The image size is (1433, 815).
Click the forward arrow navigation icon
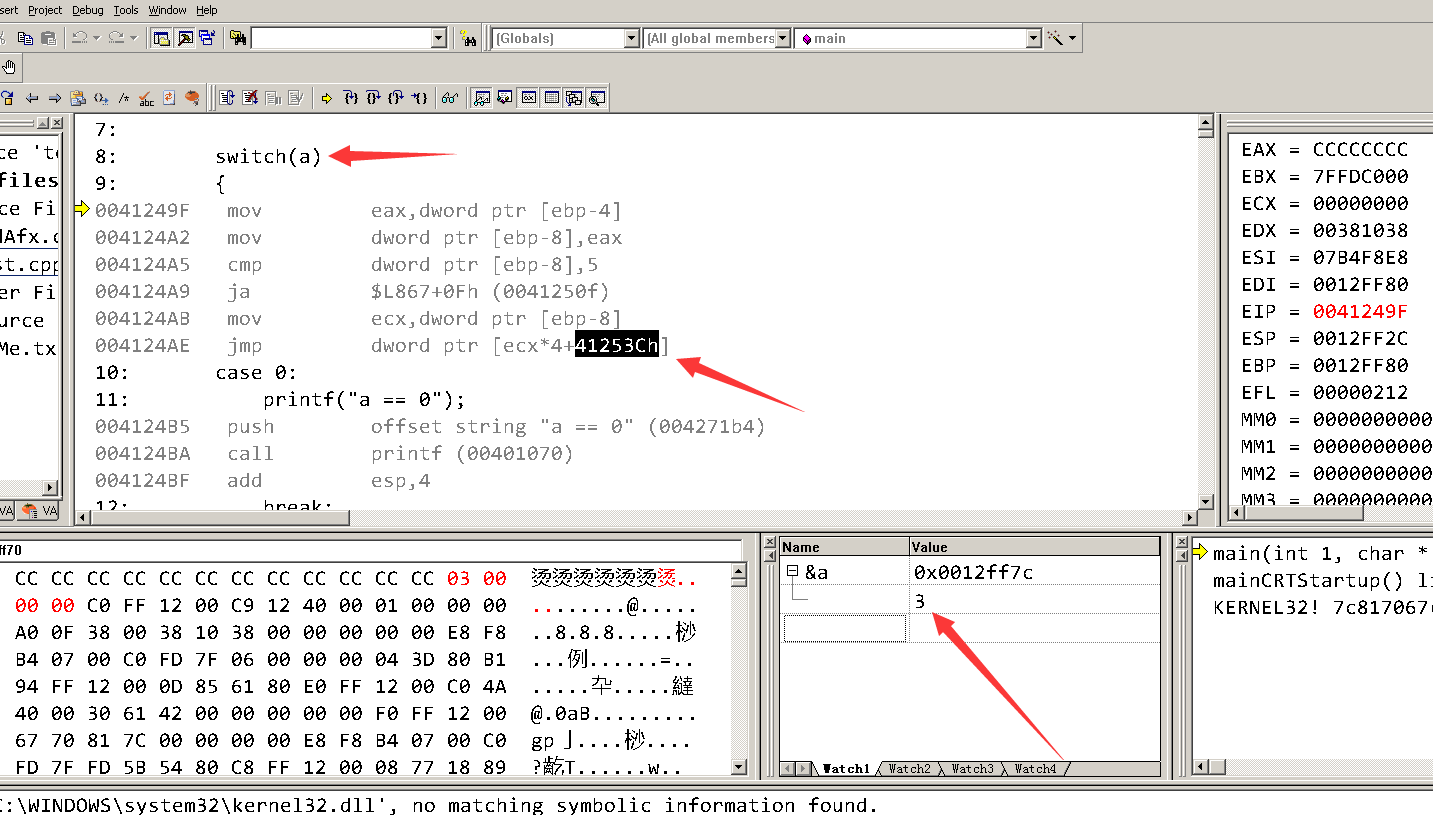54,98
